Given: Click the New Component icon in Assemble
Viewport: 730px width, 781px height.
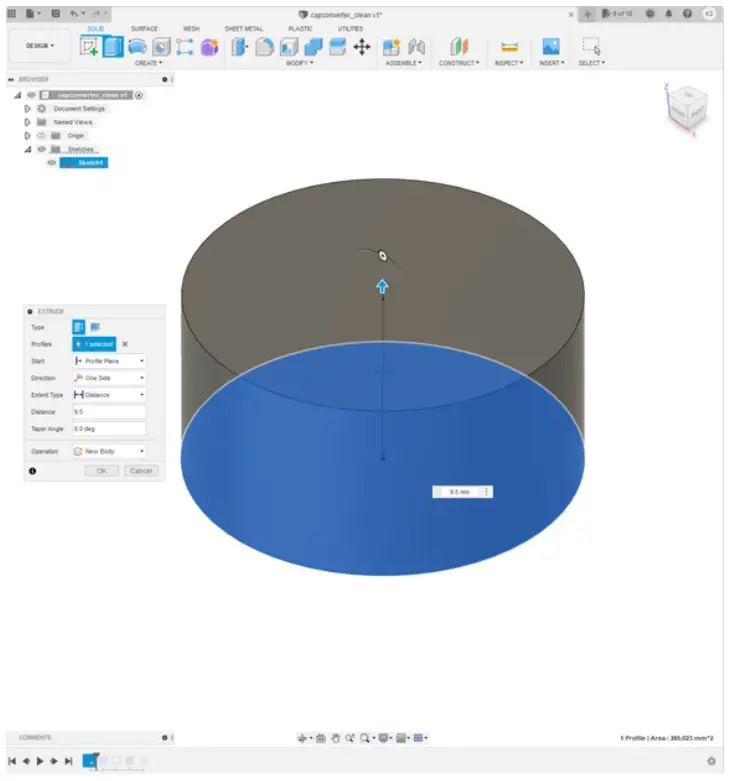Looking at the screenshot, I should (x=391, y=47).
